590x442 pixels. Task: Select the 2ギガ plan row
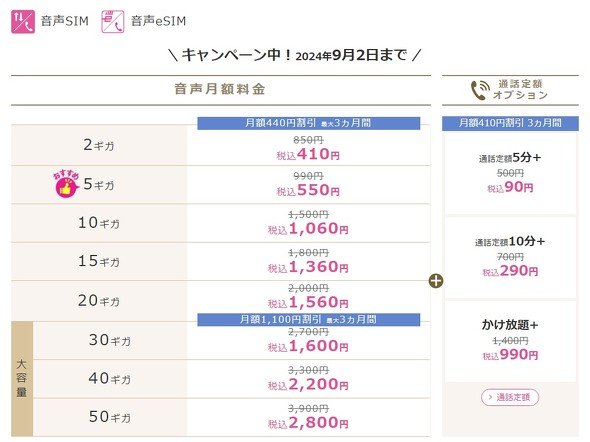[220, 146]
